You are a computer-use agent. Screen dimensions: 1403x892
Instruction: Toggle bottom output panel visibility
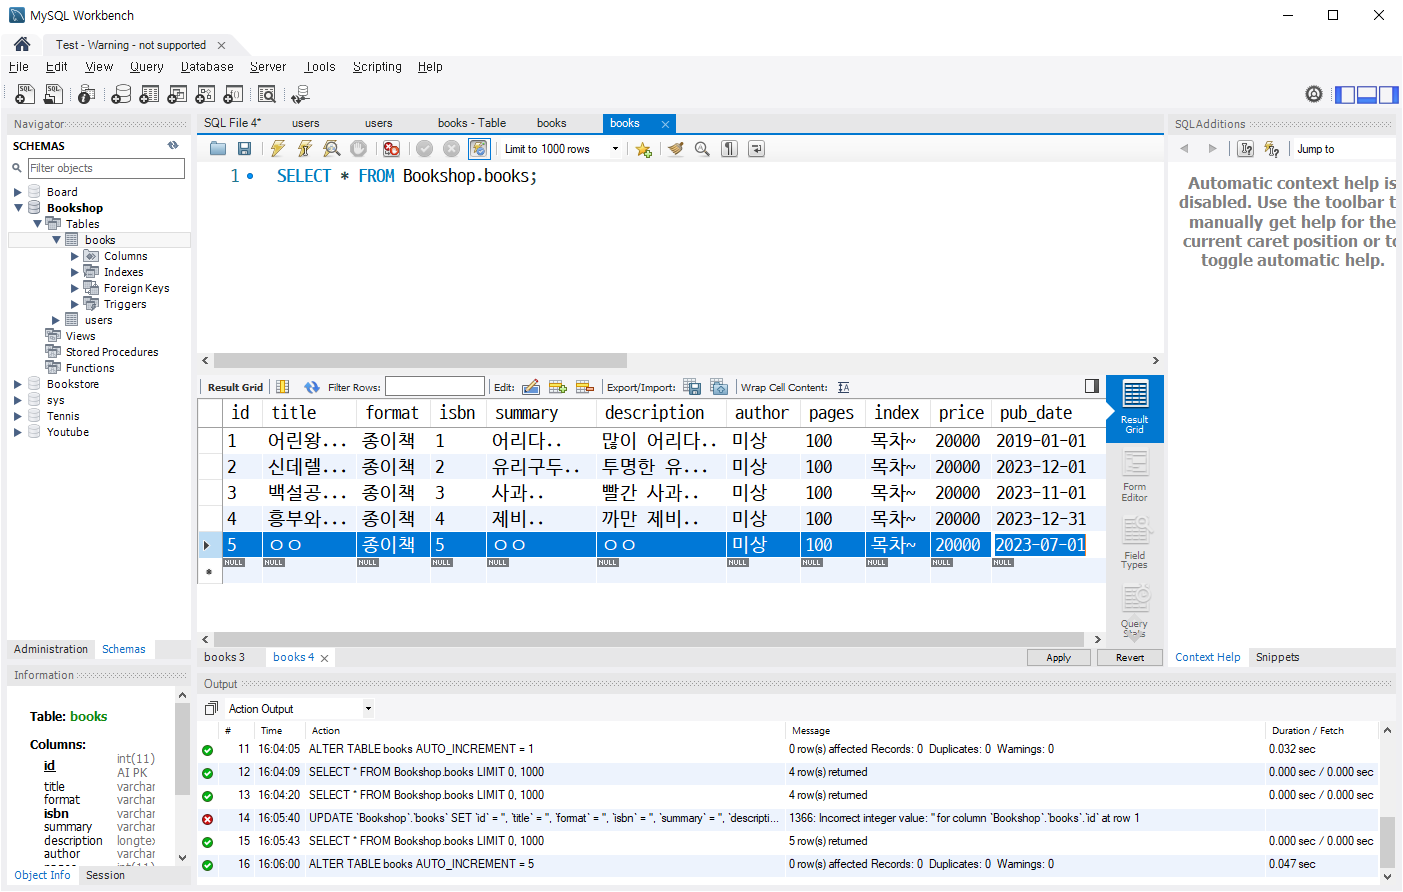pos(1367,95)
